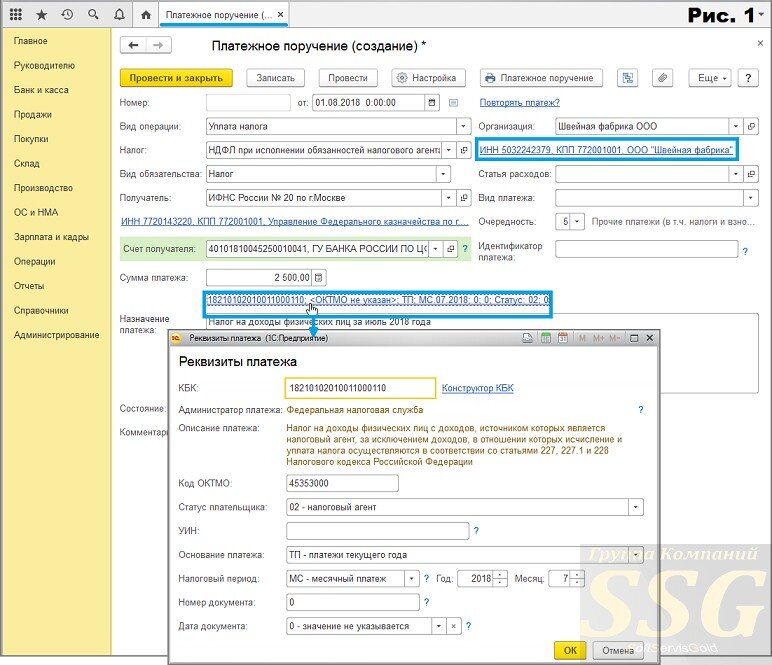772x665 pixels.
Task: Open the Главное section
Action: tap(31, 41)
